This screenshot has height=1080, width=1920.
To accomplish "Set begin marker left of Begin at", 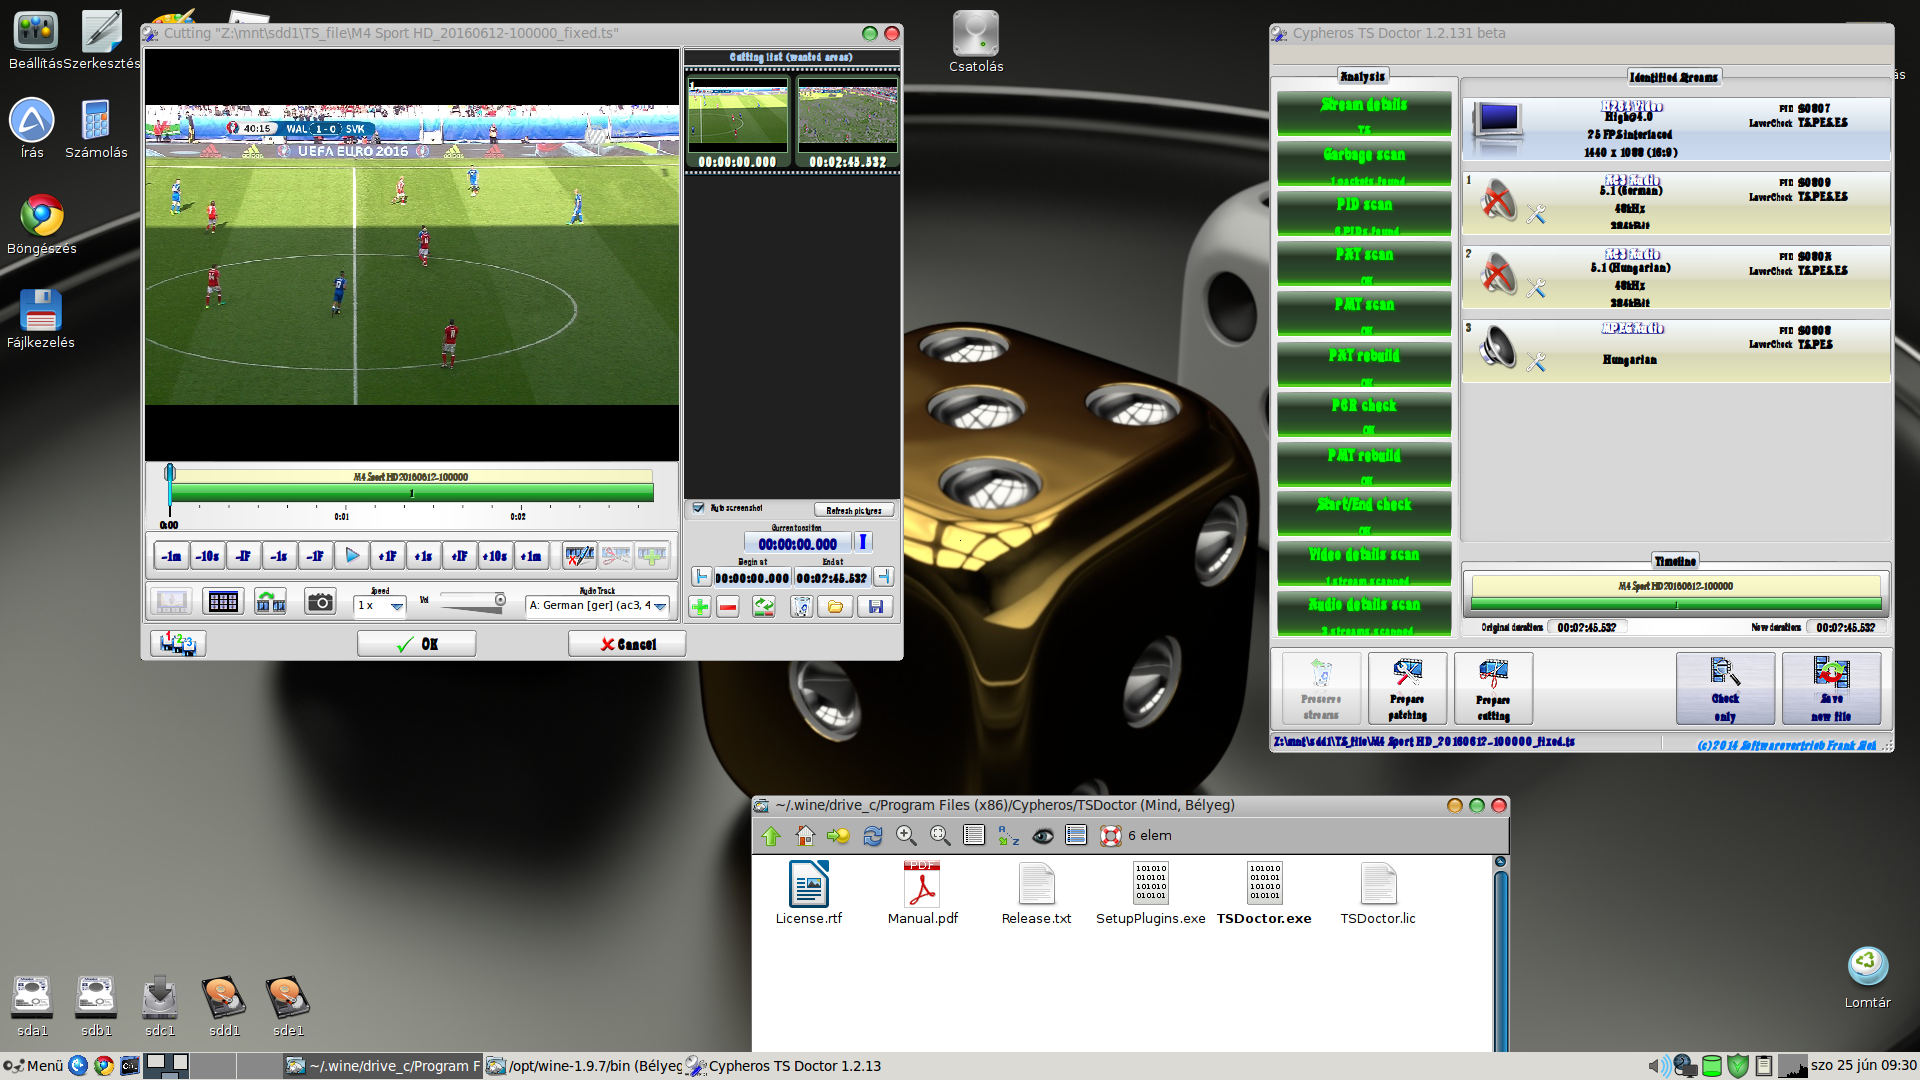I will [x=702, y=577].
